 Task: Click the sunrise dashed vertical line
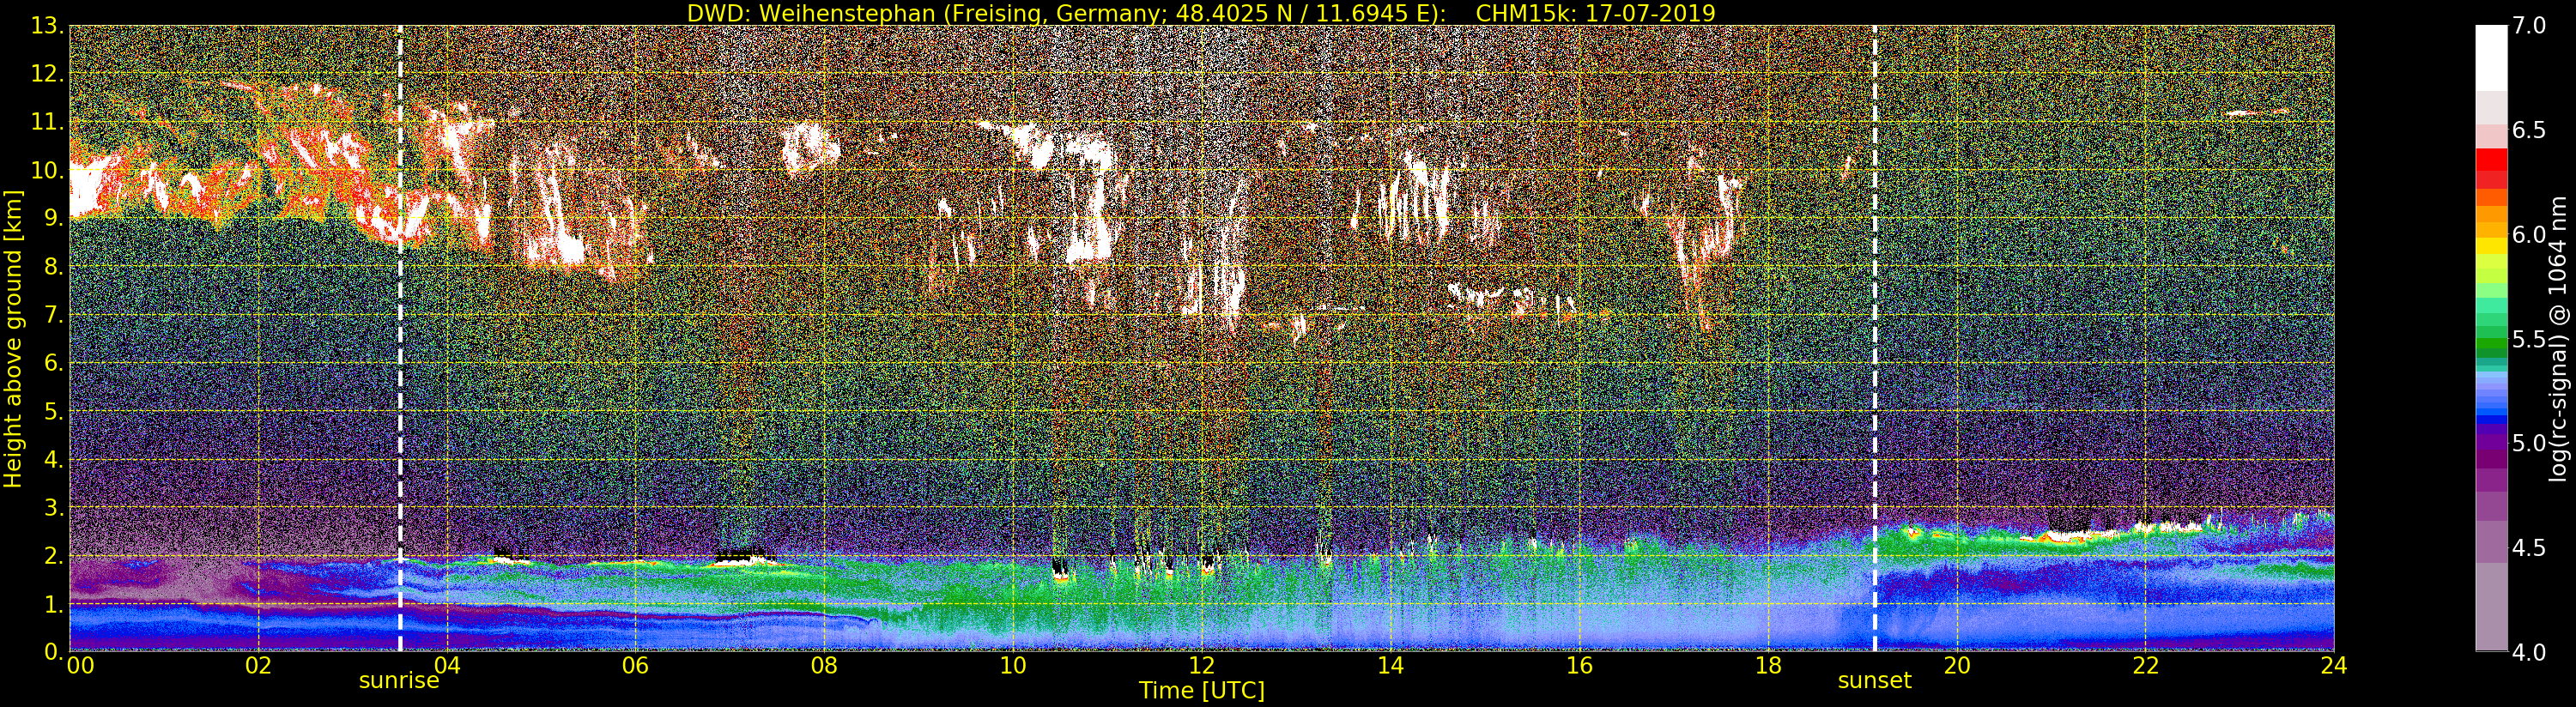400,338
